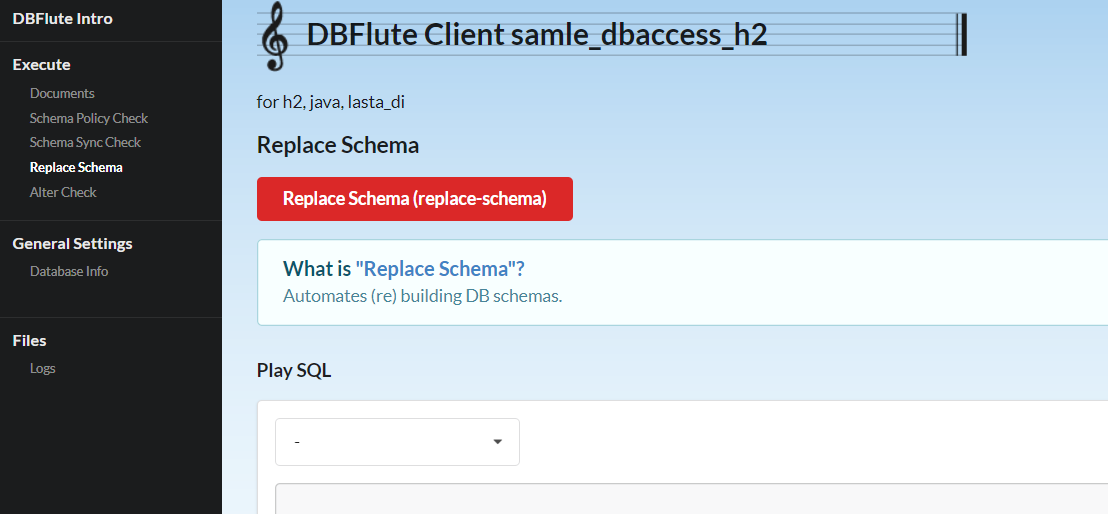Click the Play SQL section heading
Image resolution: width=1108 pixels, height=514 pixels.
pyautogui.click(x=293, y=370)
